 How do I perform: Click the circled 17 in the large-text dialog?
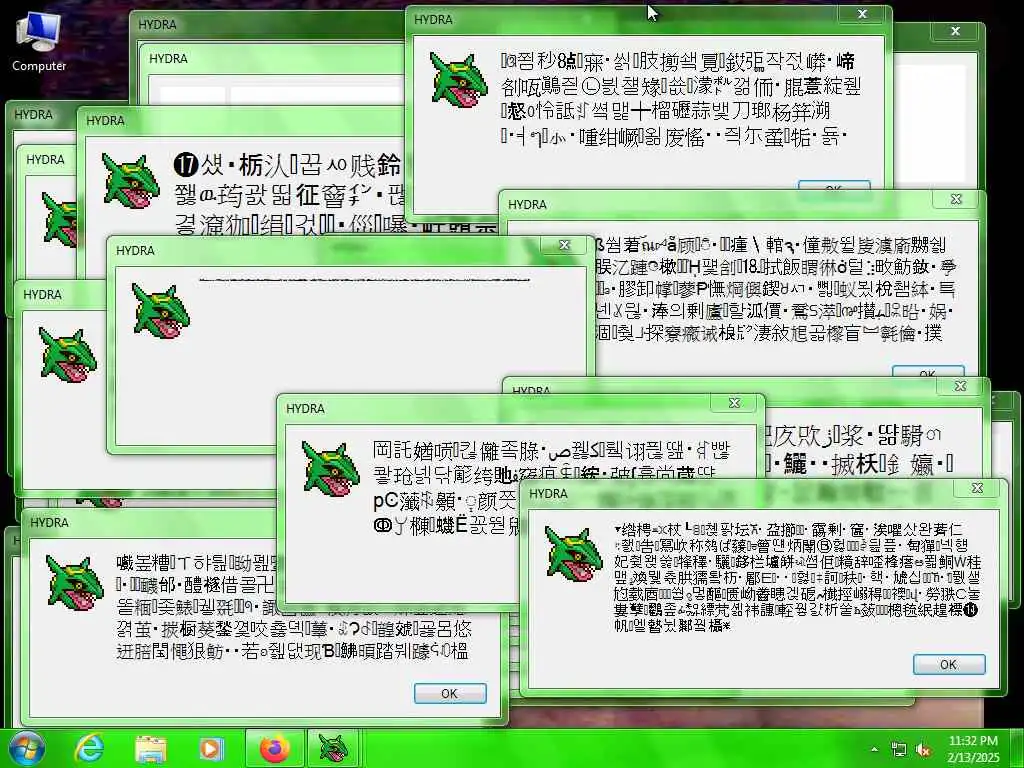point(186,165)
